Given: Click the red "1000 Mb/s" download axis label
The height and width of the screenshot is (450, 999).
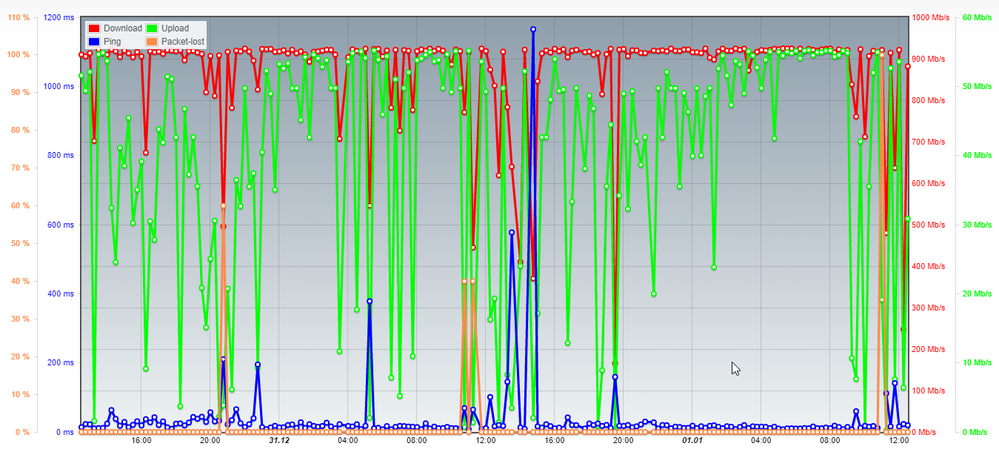Looking at the screenshot, I should pyautogui.click(x=931, y=17).
